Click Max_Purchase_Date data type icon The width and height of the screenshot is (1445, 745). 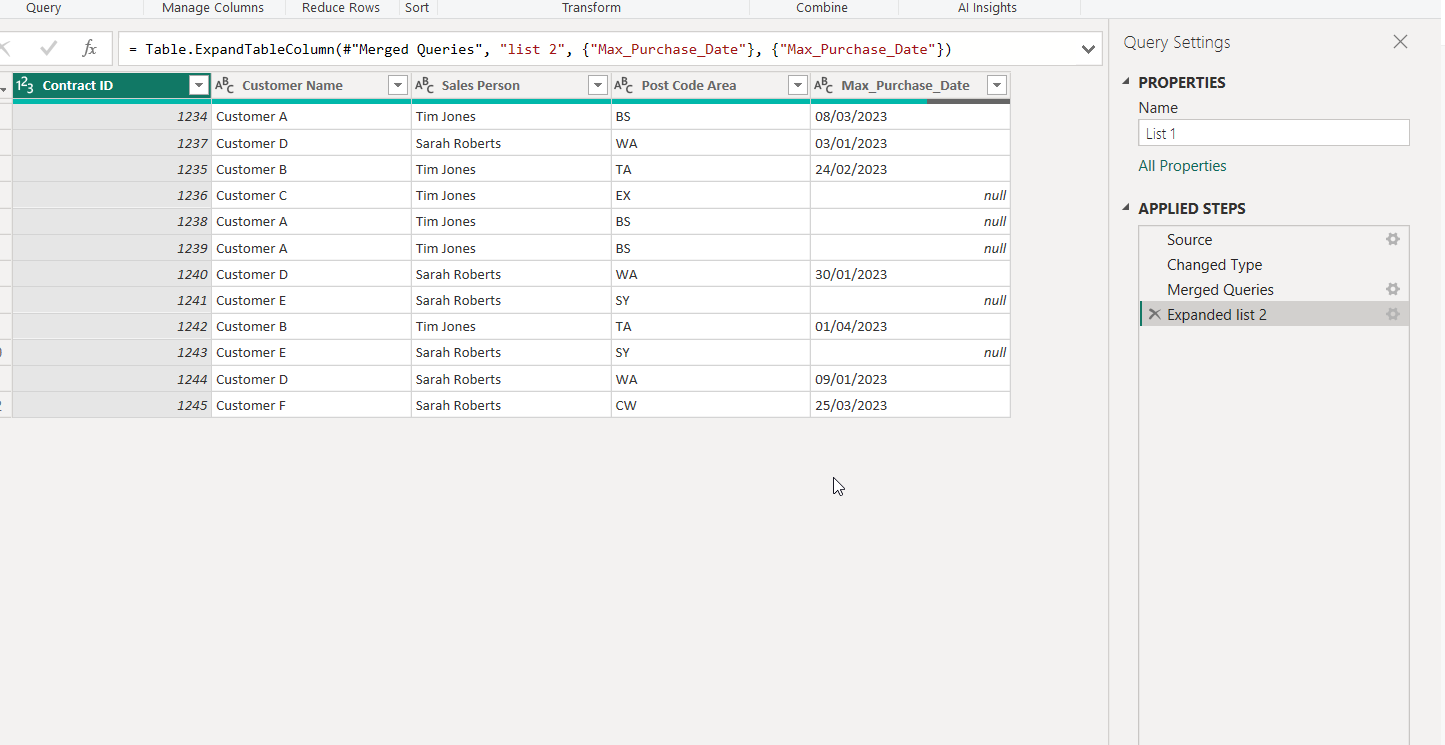[824, 86]
